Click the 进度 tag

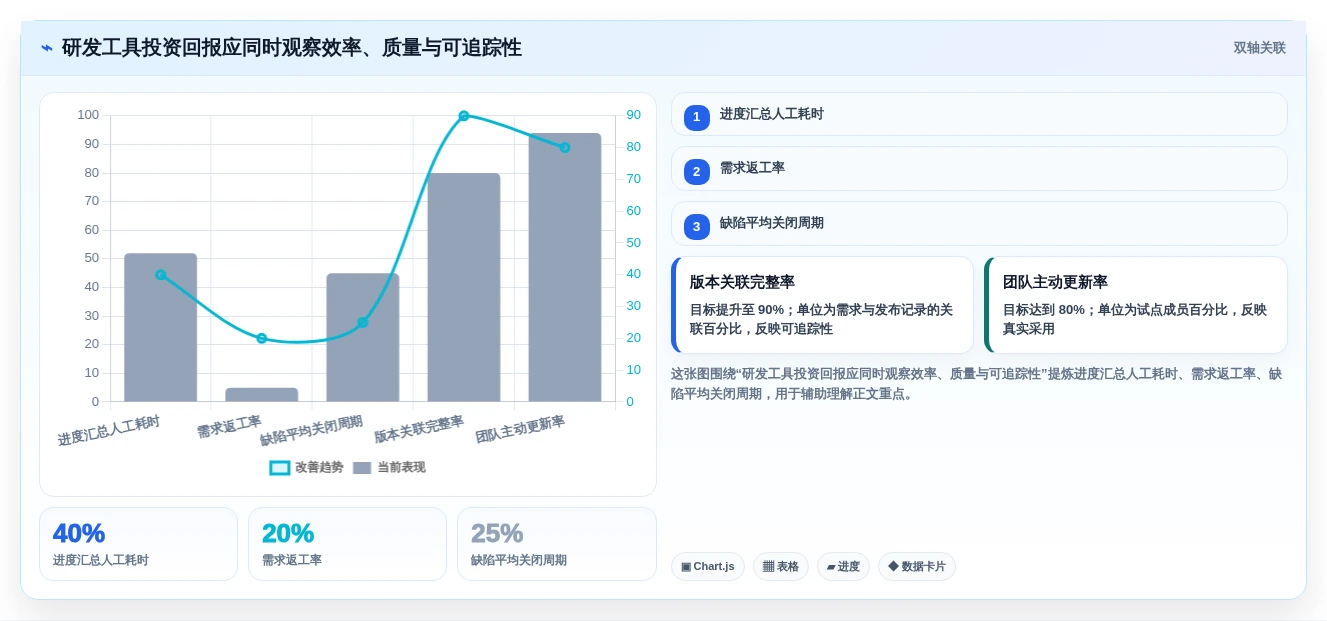[x=843, y=566]
